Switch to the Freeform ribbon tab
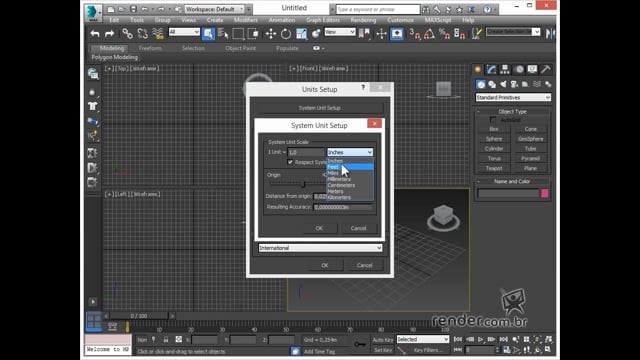Viewport: 640px width, 360px height. click(150, 48)
